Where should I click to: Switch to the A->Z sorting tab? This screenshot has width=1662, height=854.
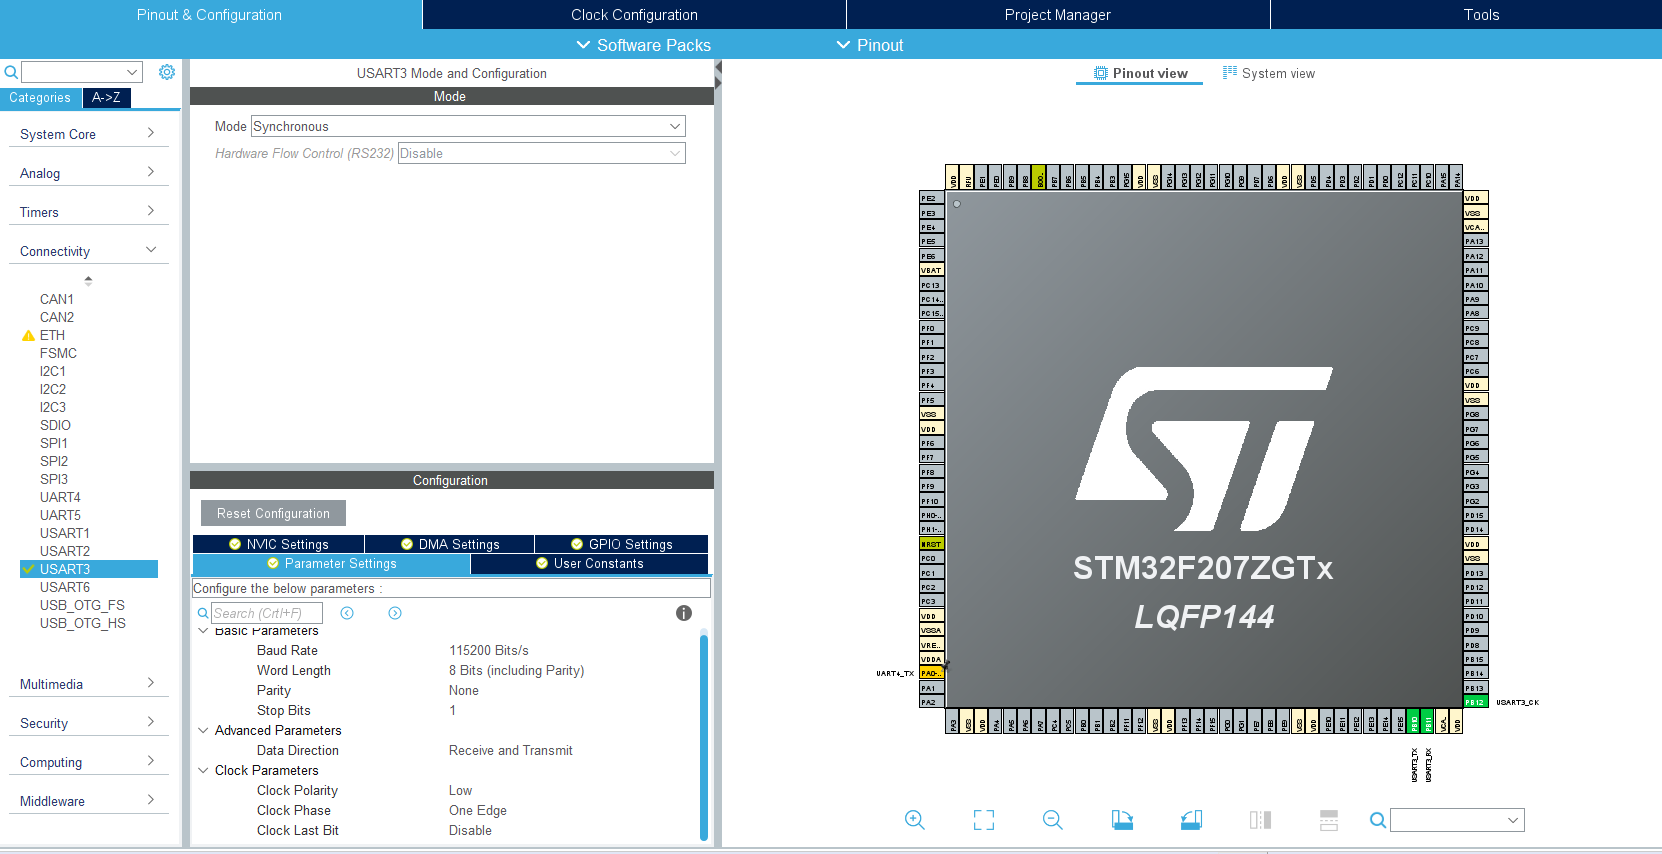coord(106,98)
